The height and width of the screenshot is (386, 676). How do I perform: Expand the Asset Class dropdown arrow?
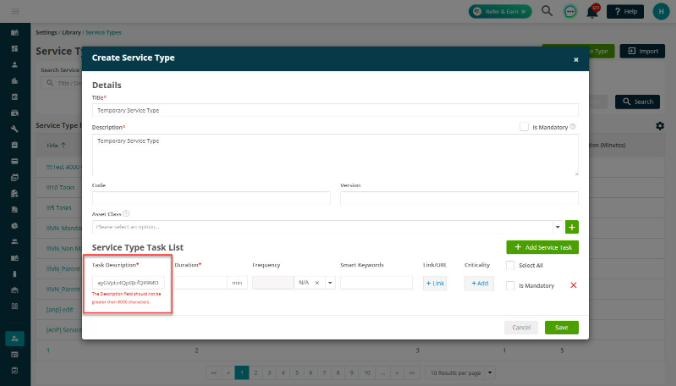[x=557, y=227]
